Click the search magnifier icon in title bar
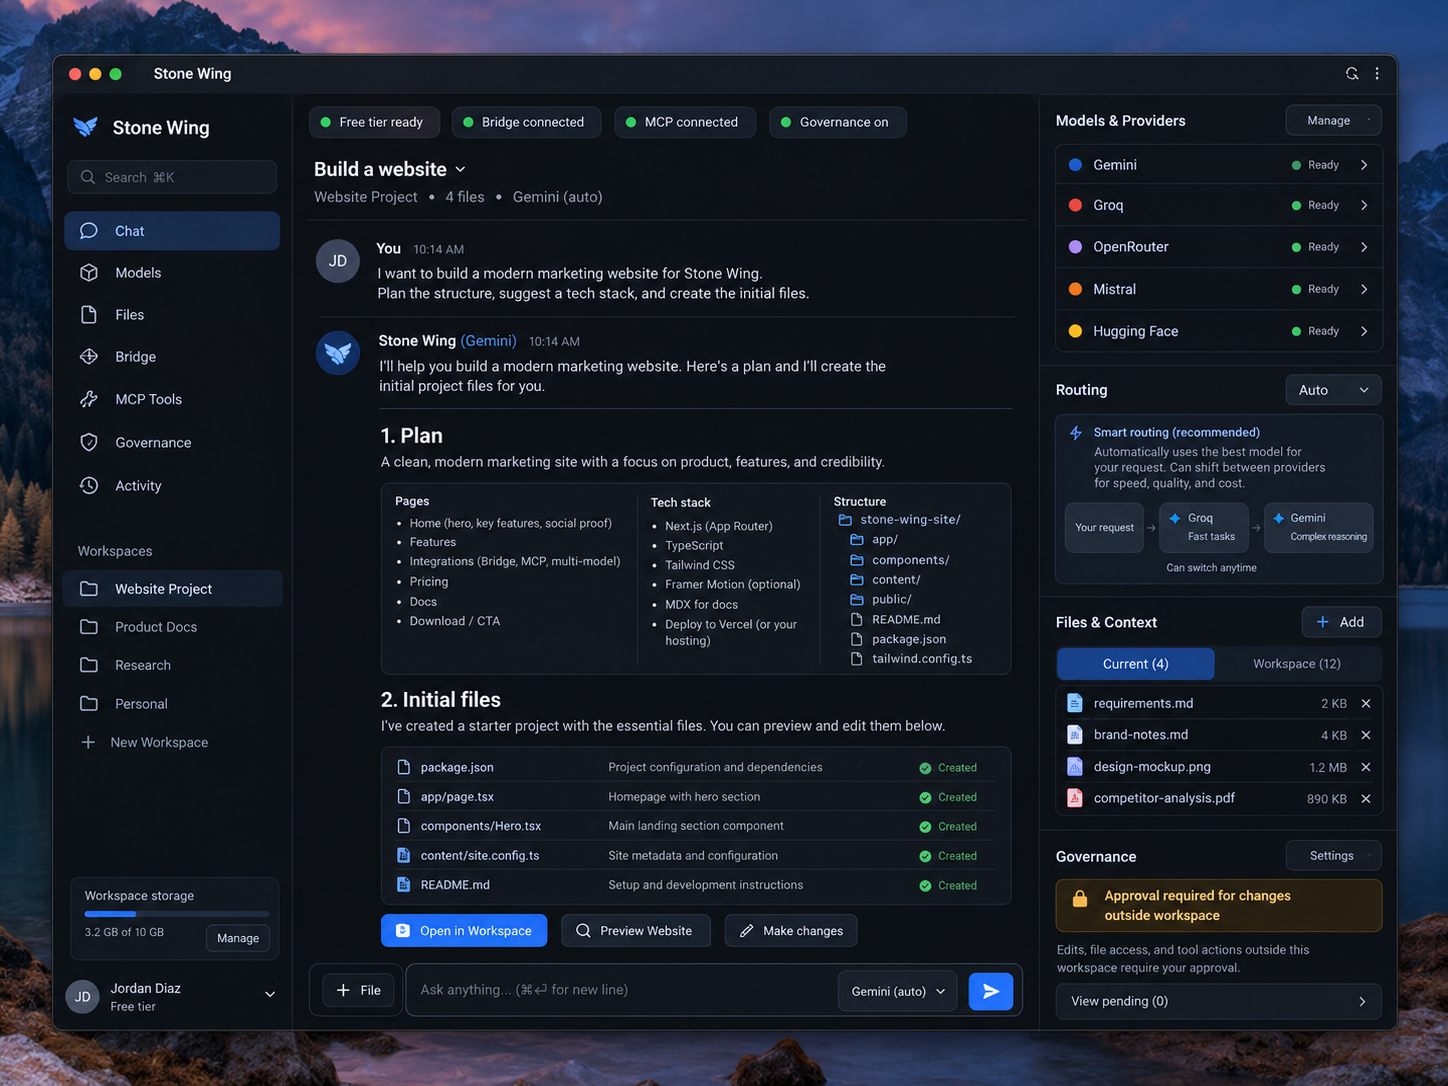Image resolution: width=1448 pixels, height=1086 pixels. (x=1352, y=73)
